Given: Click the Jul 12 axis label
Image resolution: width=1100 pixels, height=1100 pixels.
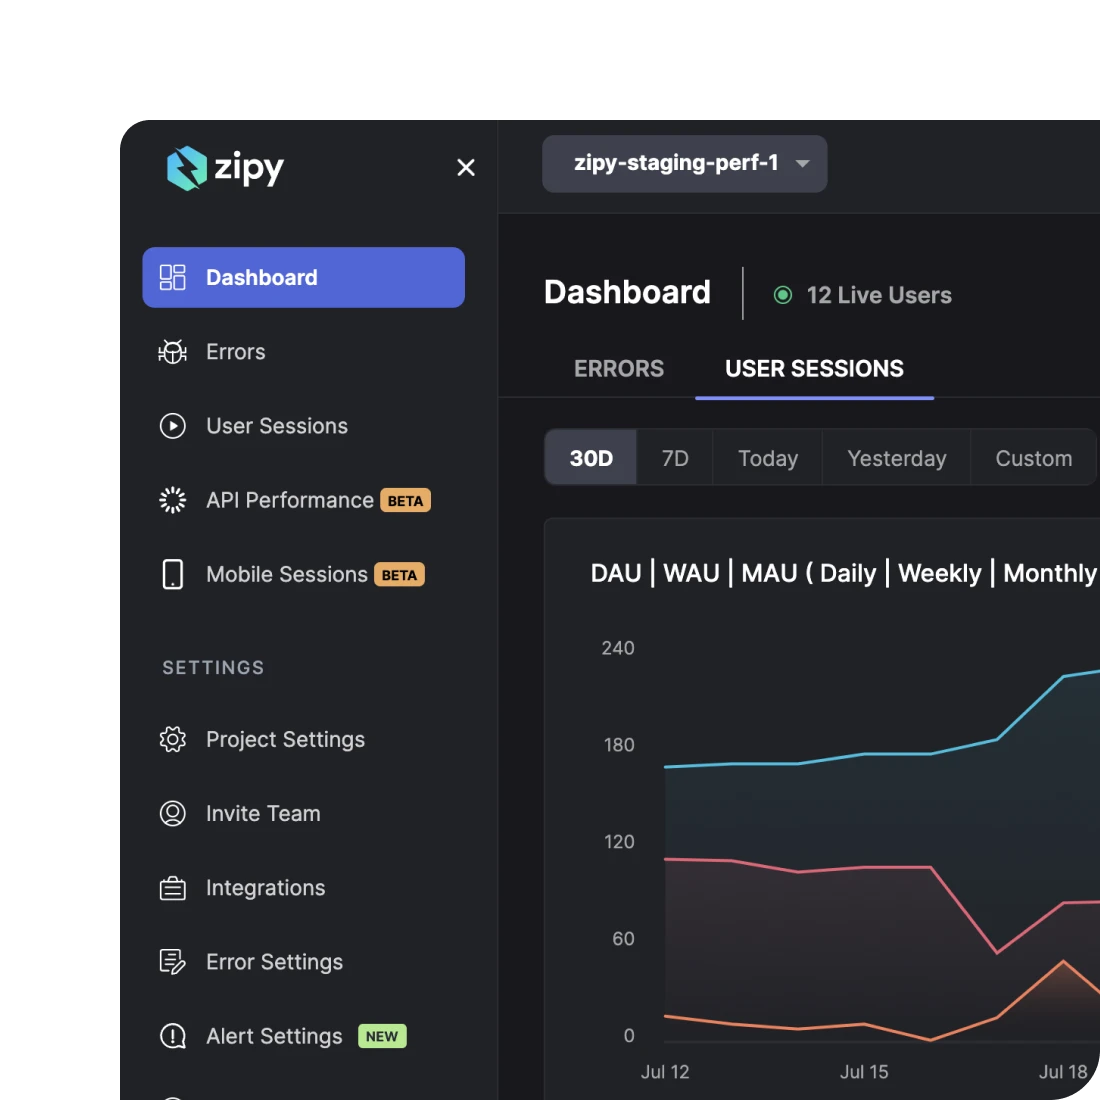Looking at the screenshot, I should point(665,1072).
